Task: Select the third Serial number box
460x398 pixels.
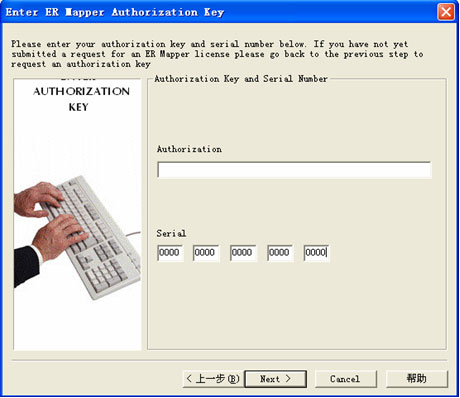Action: point(243,253)
